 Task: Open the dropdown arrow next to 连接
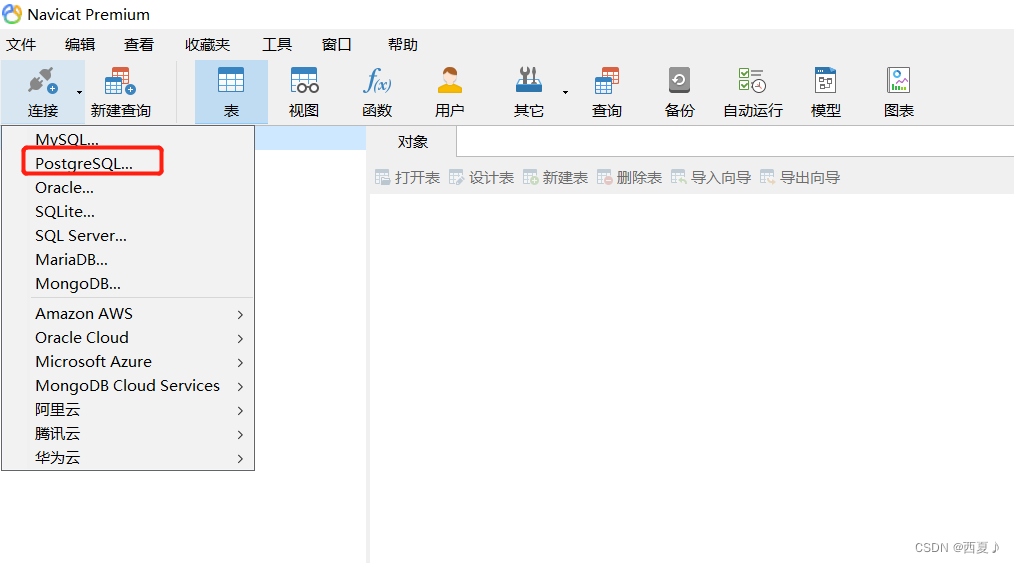click(80, 92)
